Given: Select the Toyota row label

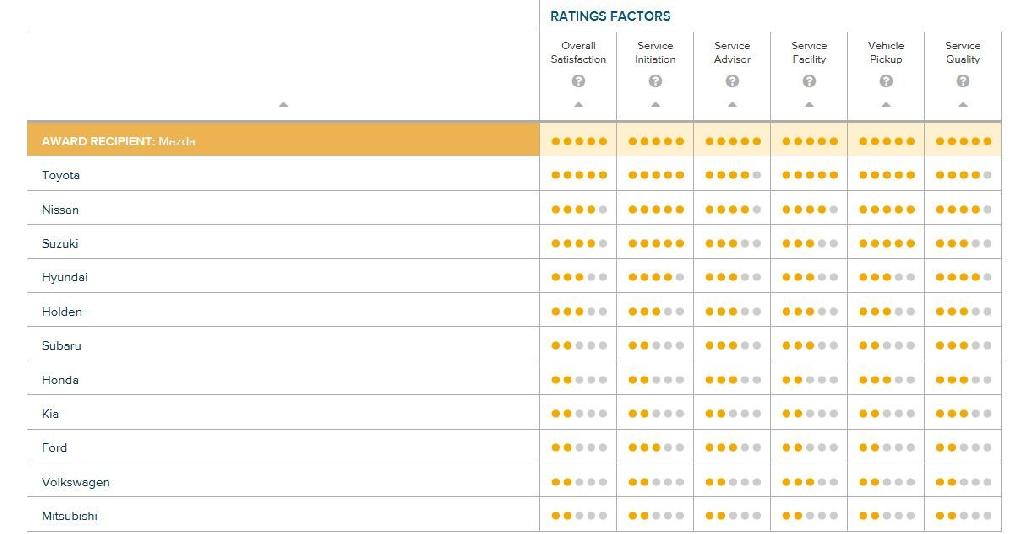Looking at the screenshot, I should [x=61, y=175].
